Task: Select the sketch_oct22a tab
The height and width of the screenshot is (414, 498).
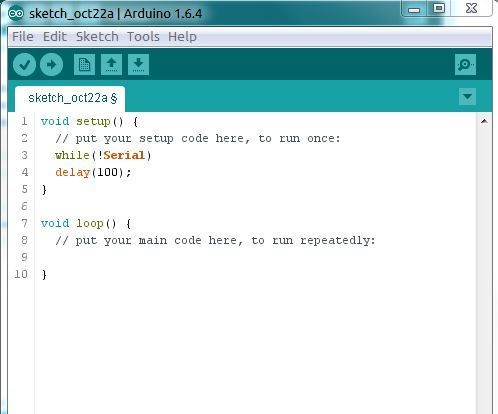Action: tap(70, 99)
